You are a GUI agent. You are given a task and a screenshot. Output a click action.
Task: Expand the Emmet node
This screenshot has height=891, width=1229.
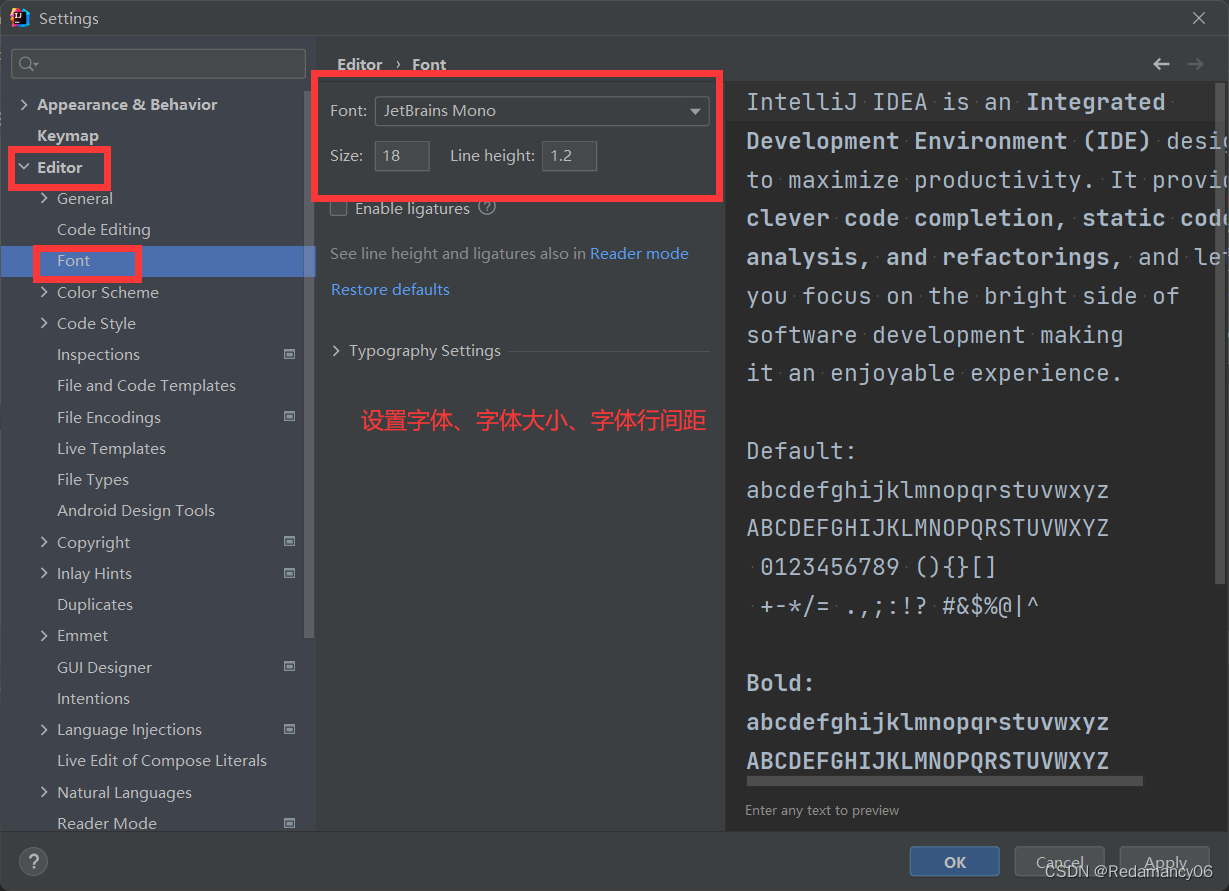click(44, 635)
